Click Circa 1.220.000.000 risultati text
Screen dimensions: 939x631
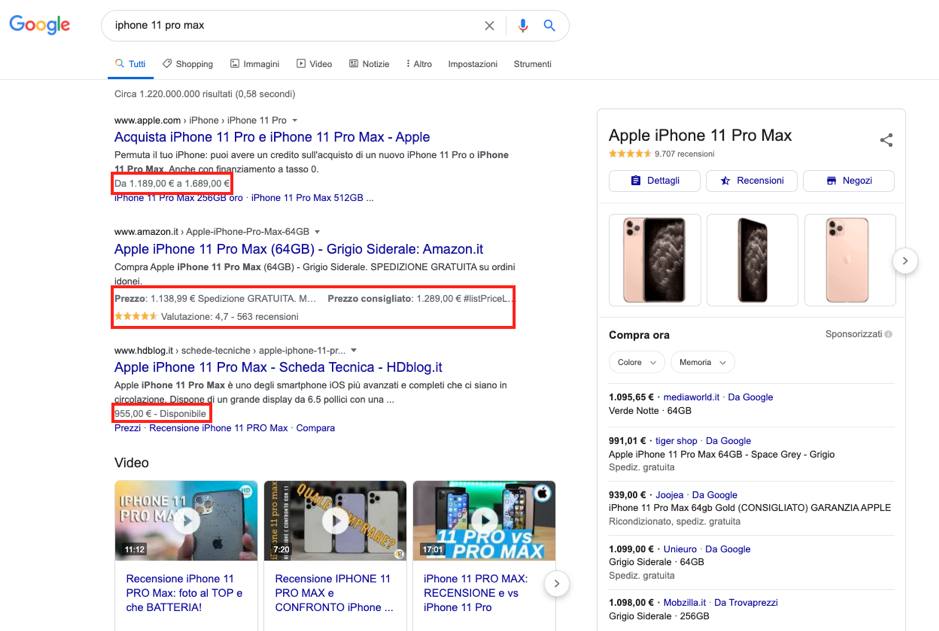click(205, 94)
